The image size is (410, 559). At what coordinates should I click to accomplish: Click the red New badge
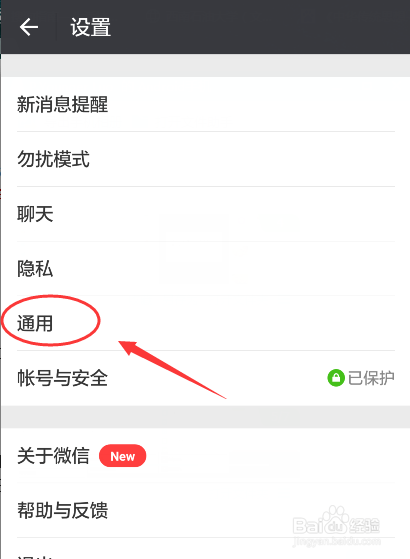pos(122,456)
